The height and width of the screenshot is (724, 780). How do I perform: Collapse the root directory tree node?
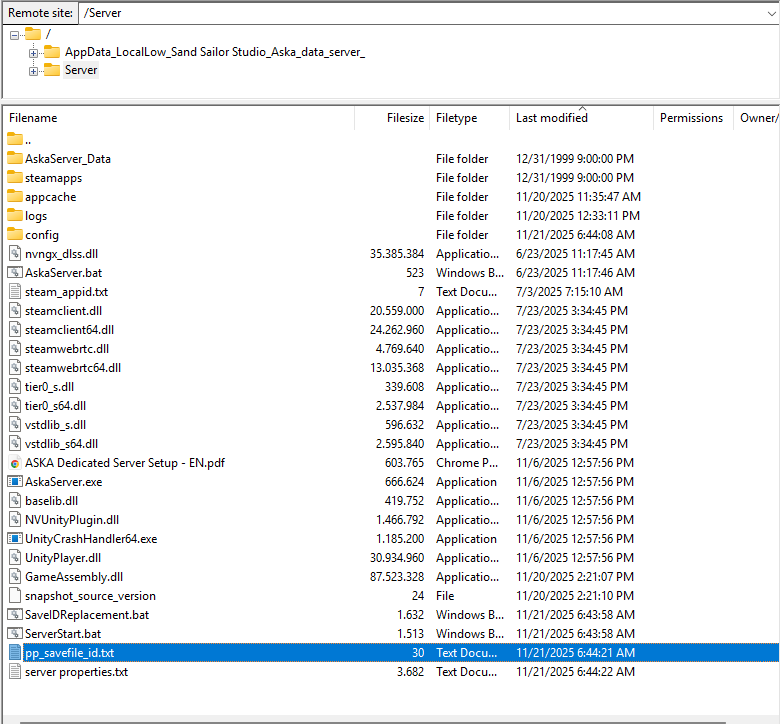(15, 34)
